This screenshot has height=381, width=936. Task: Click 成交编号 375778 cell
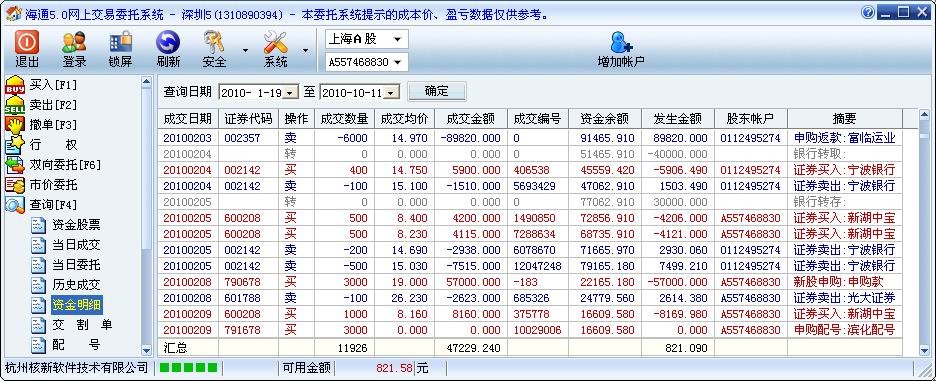tap(538, 314)
